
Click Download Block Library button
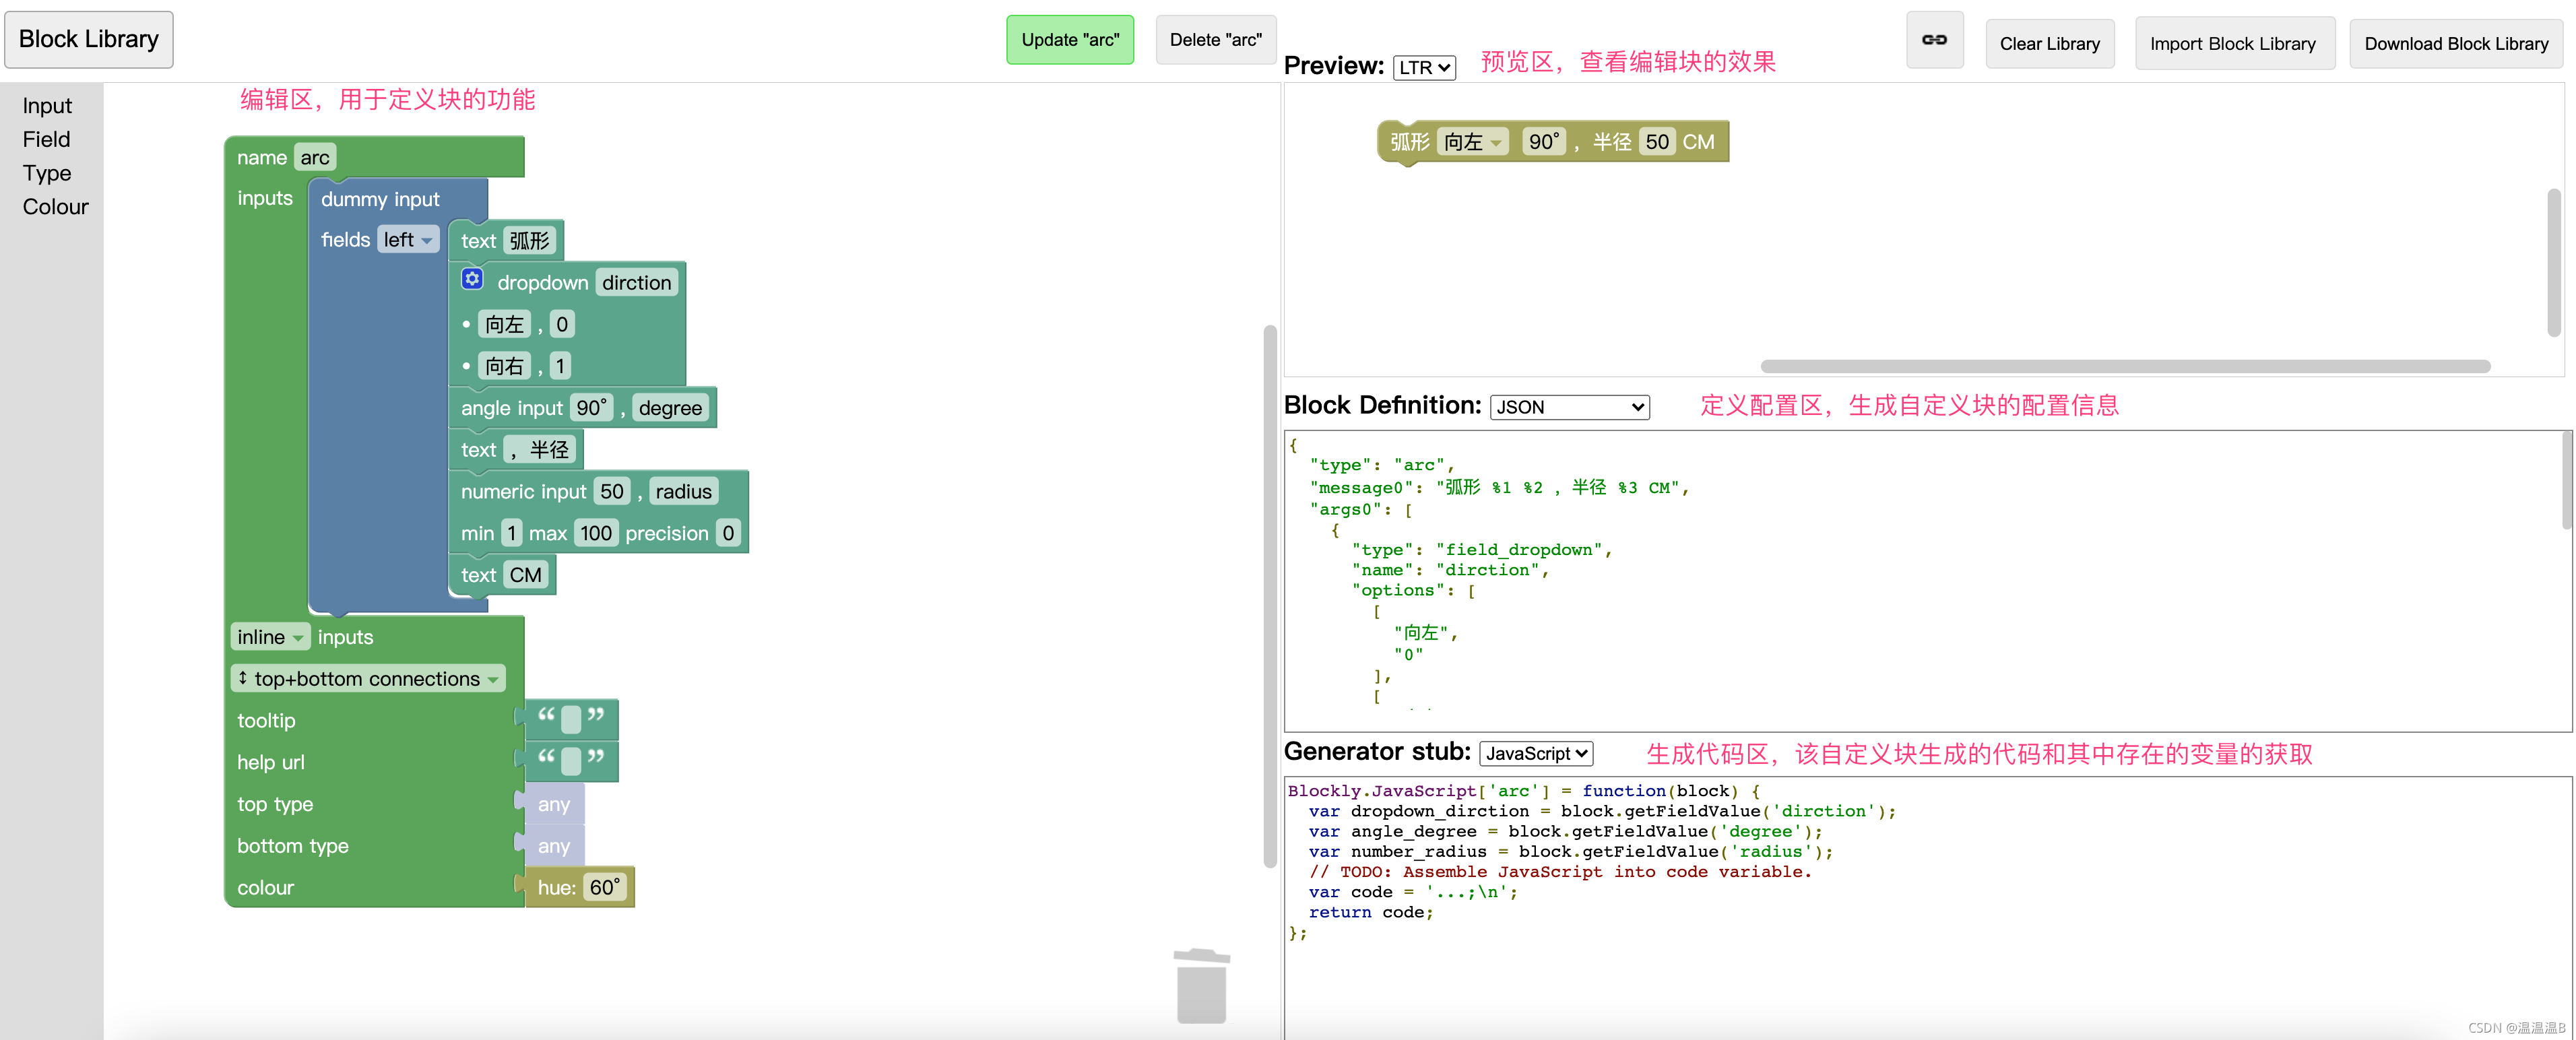tap(2455, 44)
